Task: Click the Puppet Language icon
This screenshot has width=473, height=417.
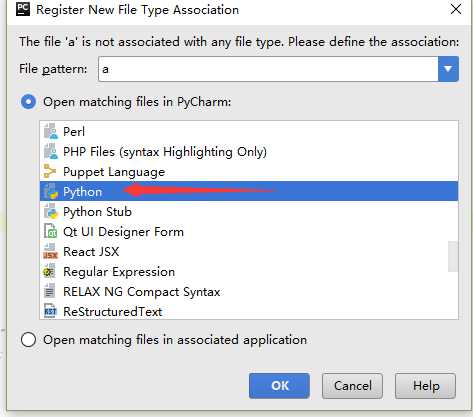Action: (x=50, y=172)
